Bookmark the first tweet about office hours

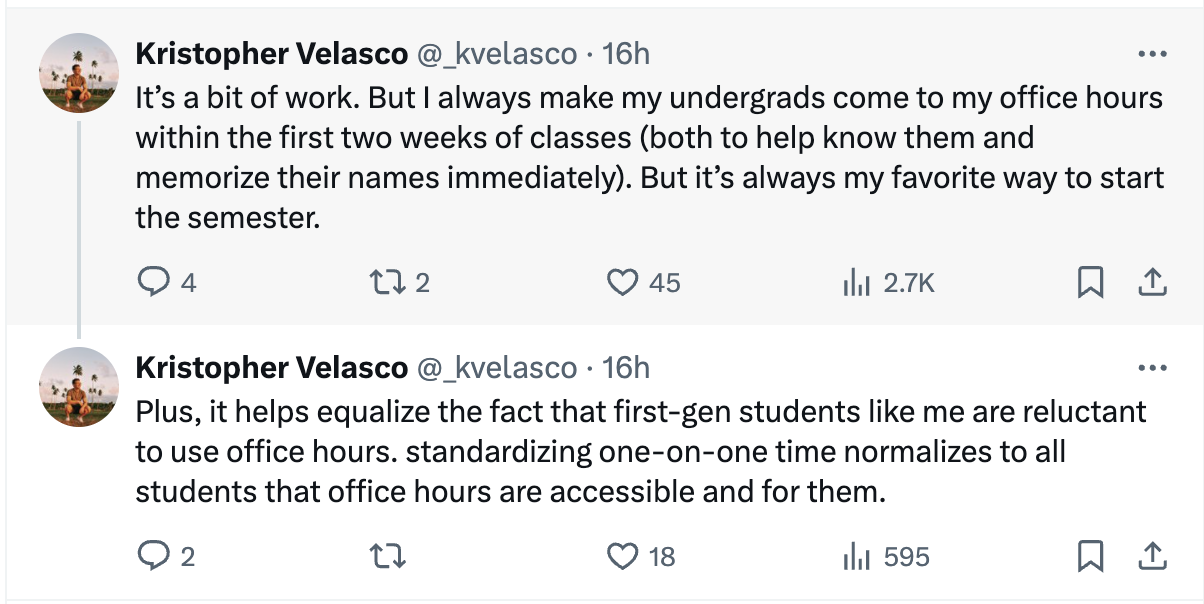1090,284
